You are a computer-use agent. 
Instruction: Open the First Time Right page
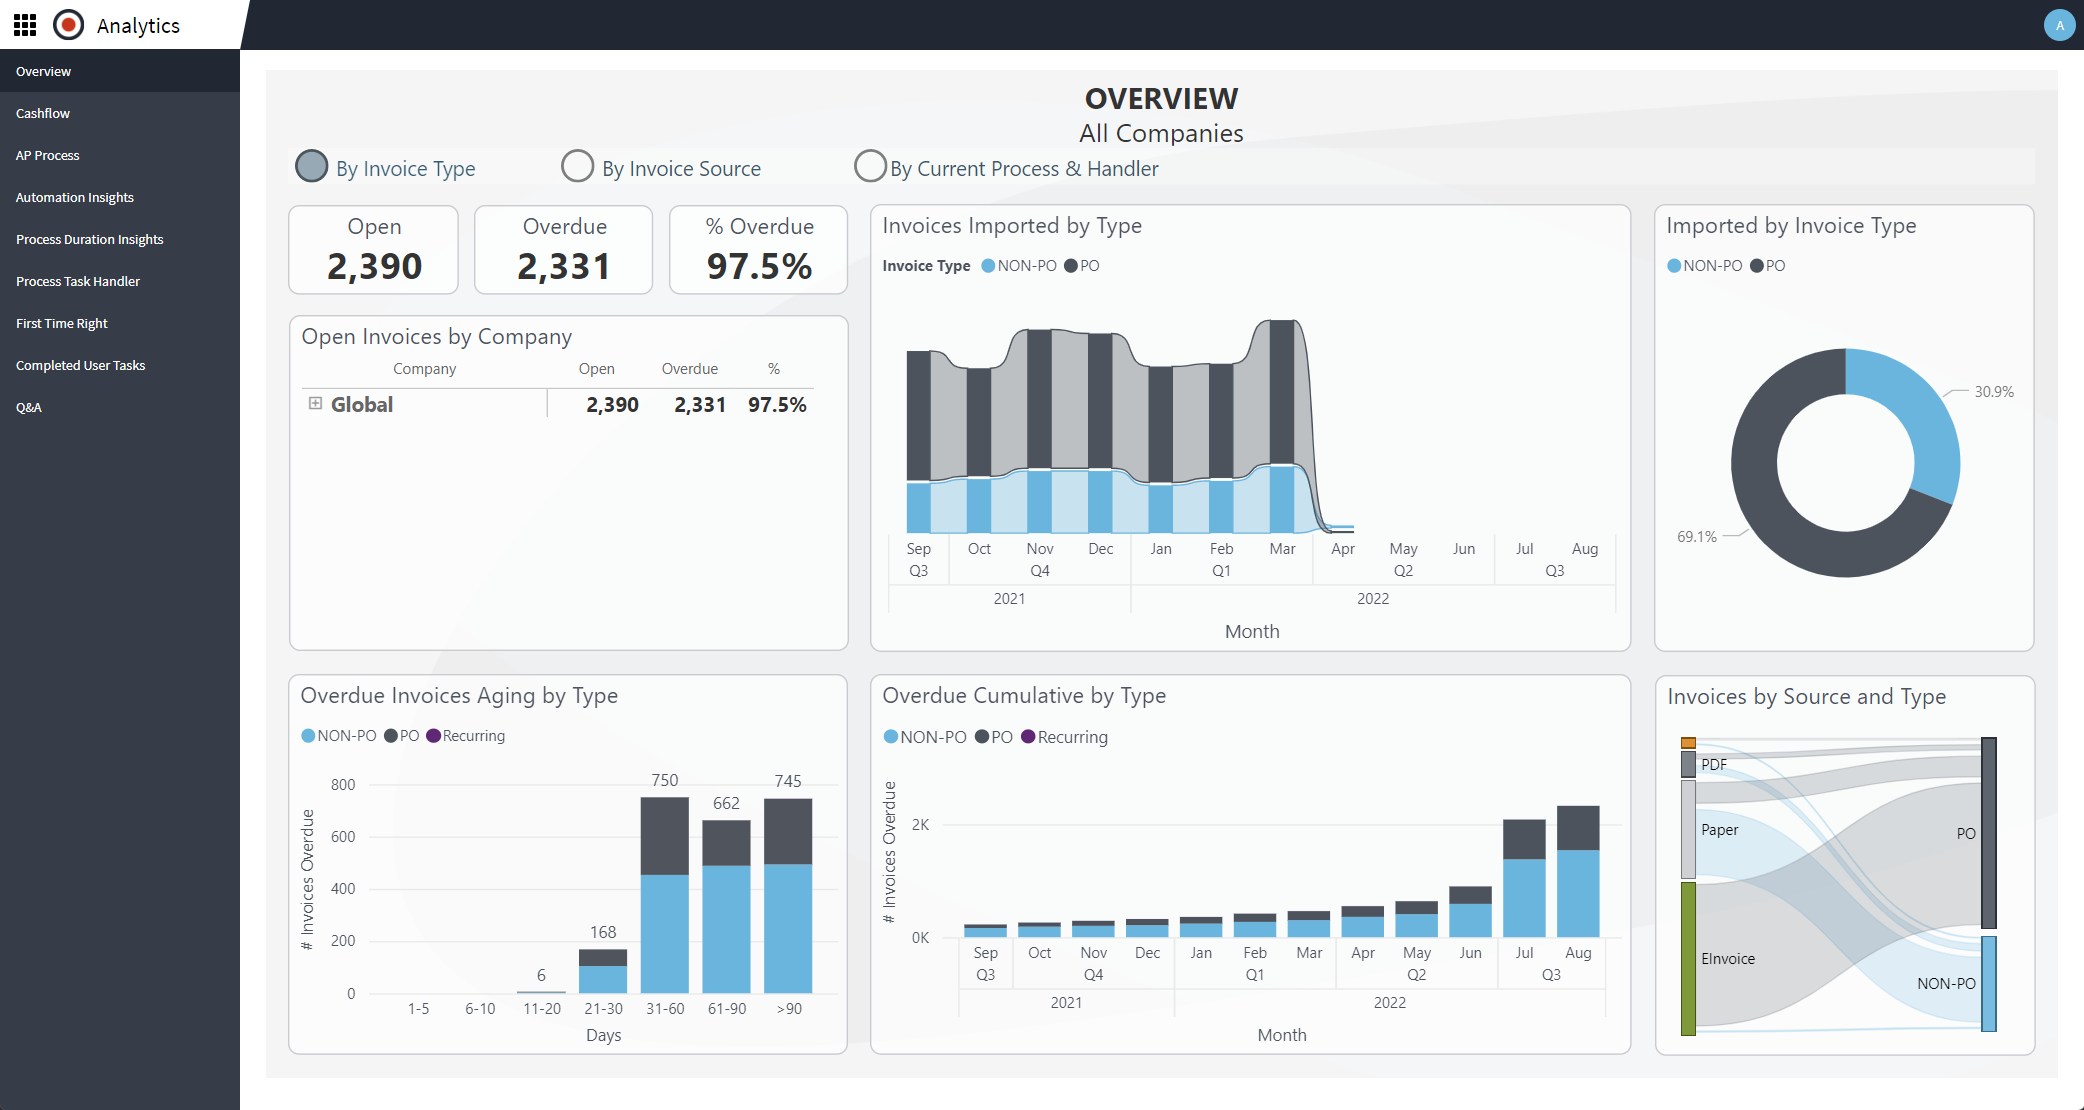tap(62, 323)
